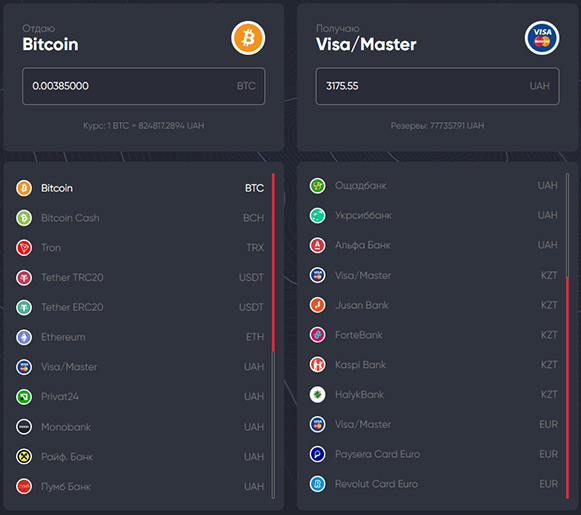Select the Tron icon in the give list
The height and width of the screenshot is (515, 581).
[x=24, y=247]
